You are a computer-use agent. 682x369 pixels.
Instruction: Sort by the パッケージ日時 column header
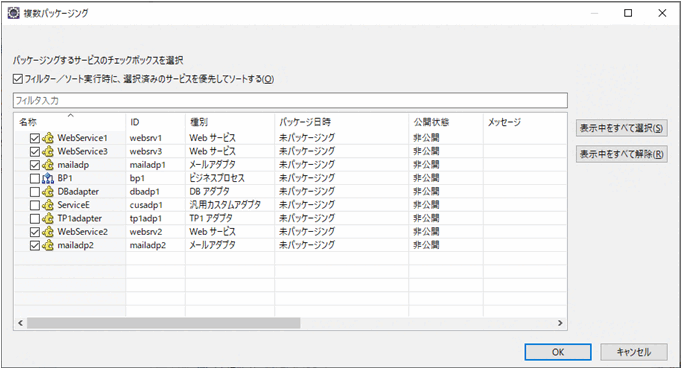pos(342,122)
